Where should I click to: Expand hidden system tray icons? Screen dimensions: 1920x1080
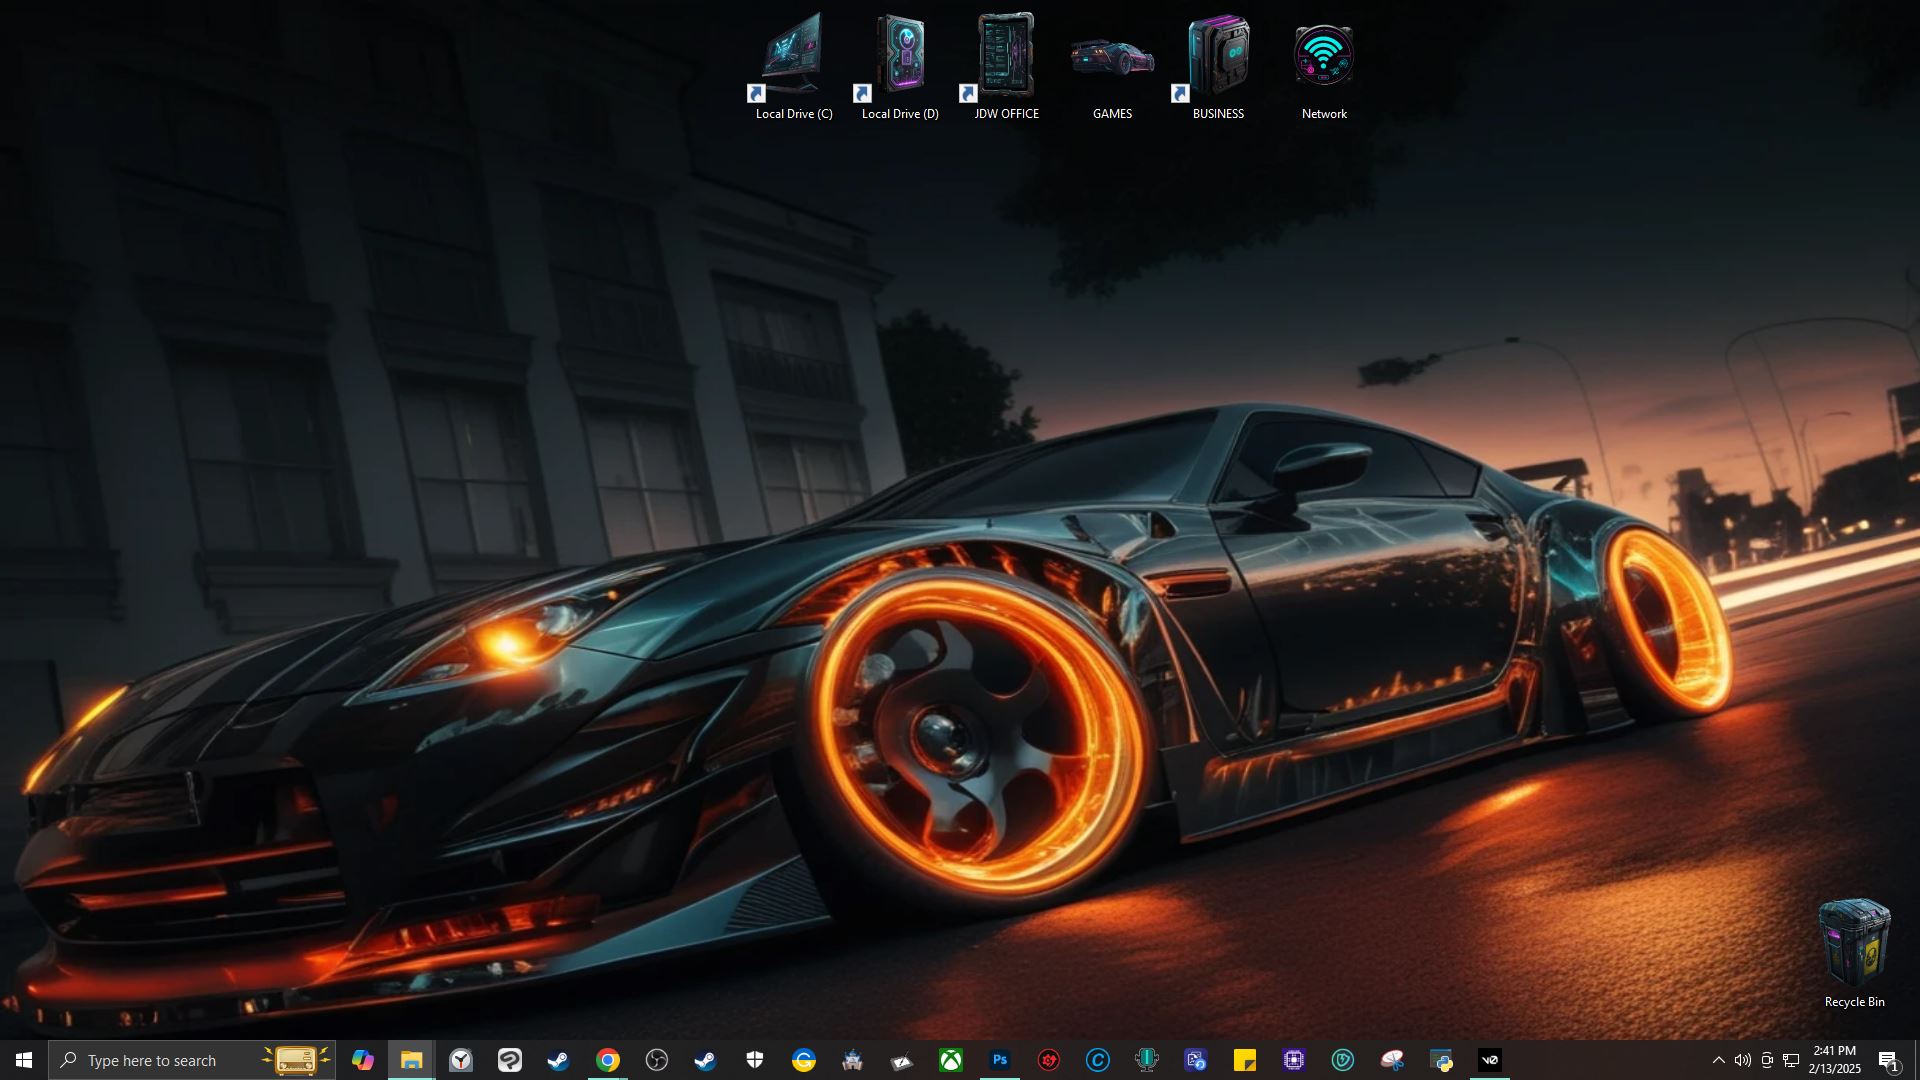(x=1718, y=1060)
